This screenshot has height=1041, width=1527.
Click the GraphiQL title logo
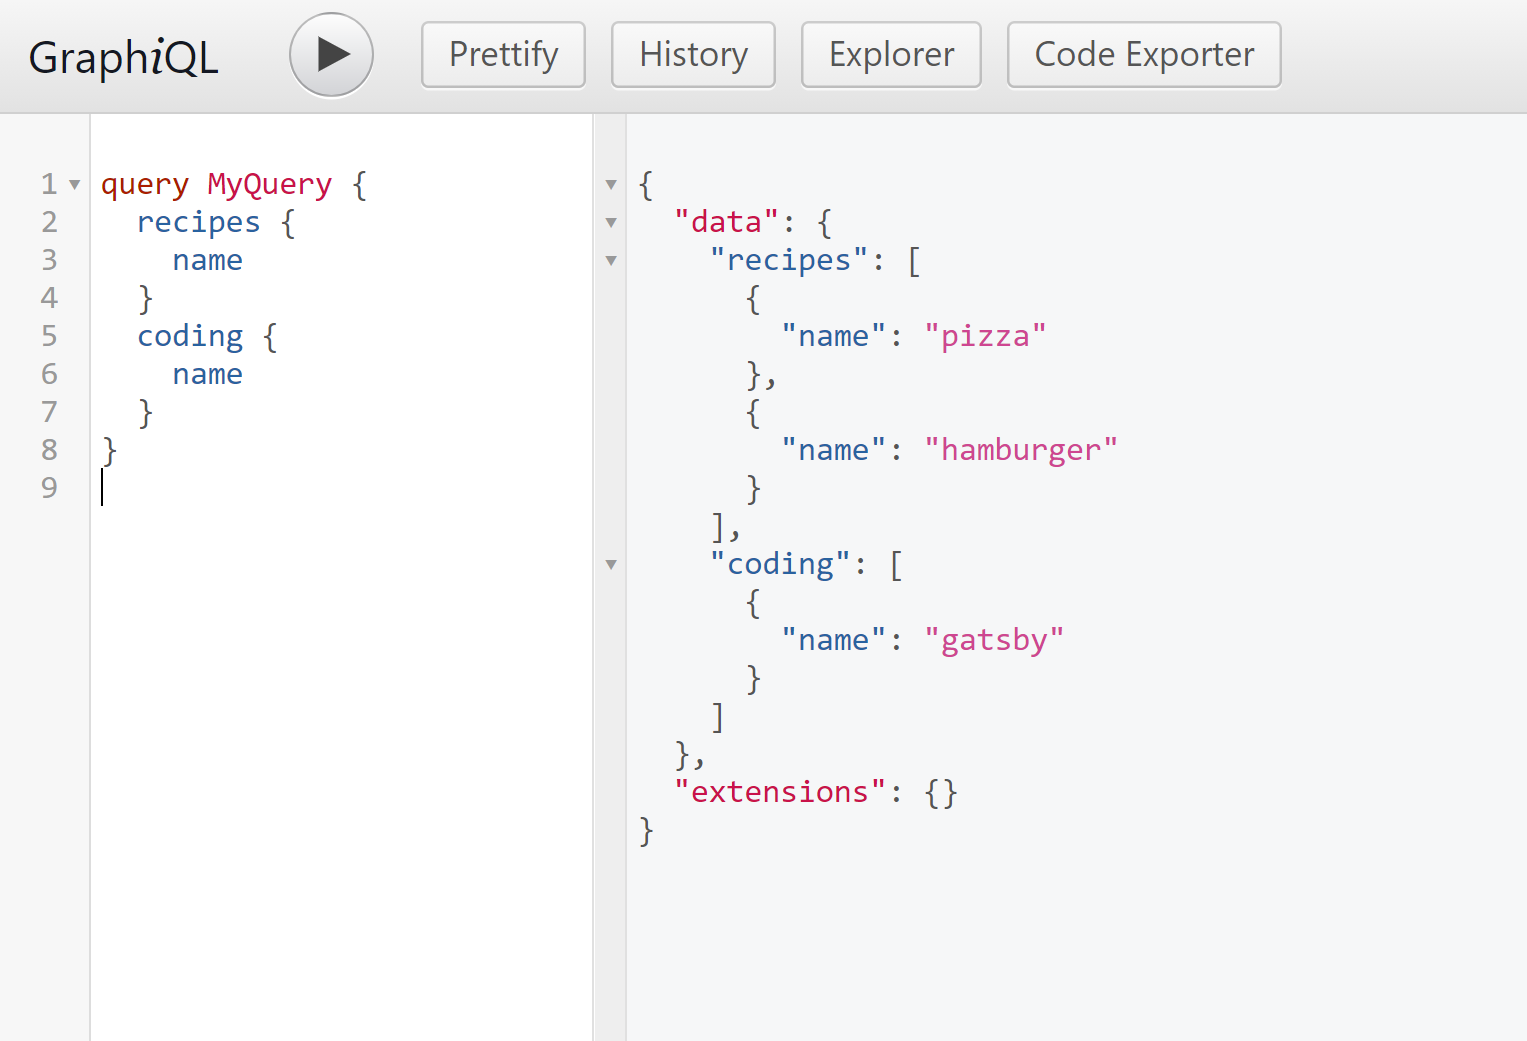click(123, 57)
